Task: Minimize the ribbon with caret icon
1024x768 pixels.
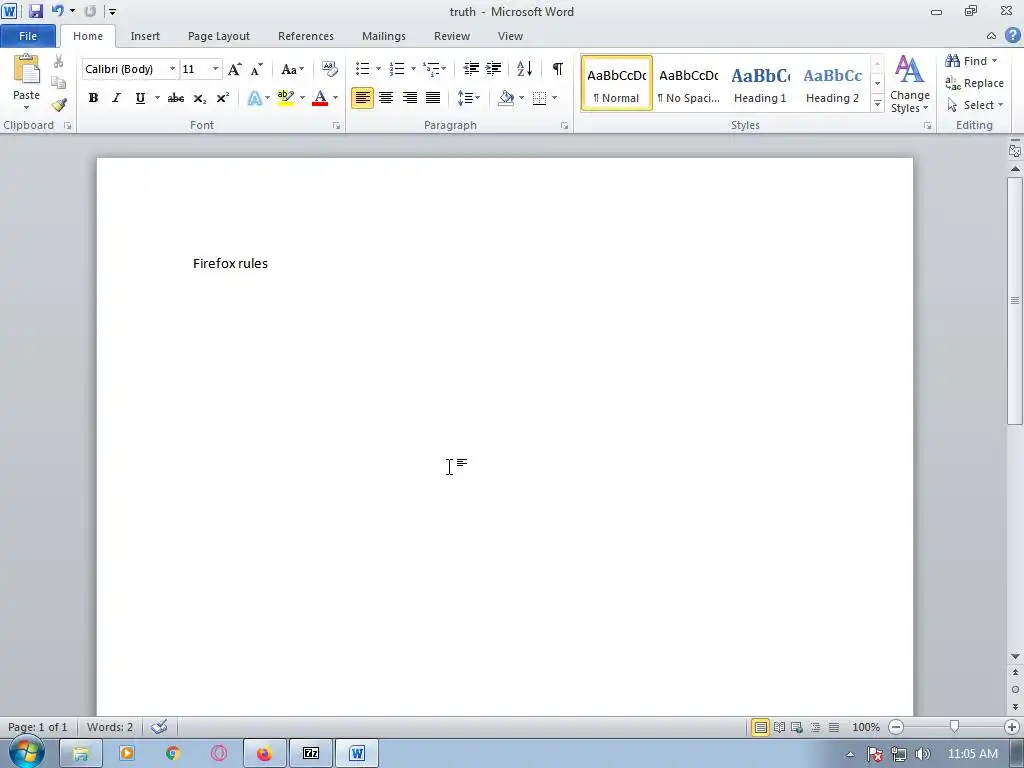Action: pos(991,36)
